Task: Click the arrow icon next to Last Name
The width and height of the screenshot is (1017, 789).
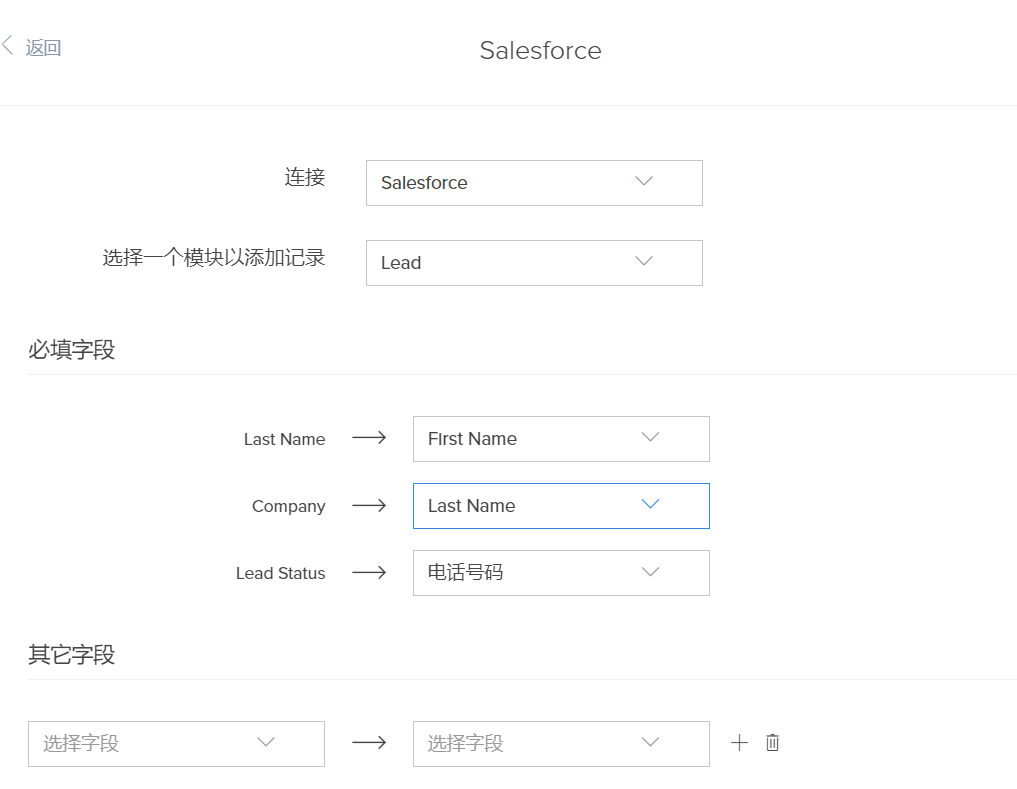Action: point(369,439)
